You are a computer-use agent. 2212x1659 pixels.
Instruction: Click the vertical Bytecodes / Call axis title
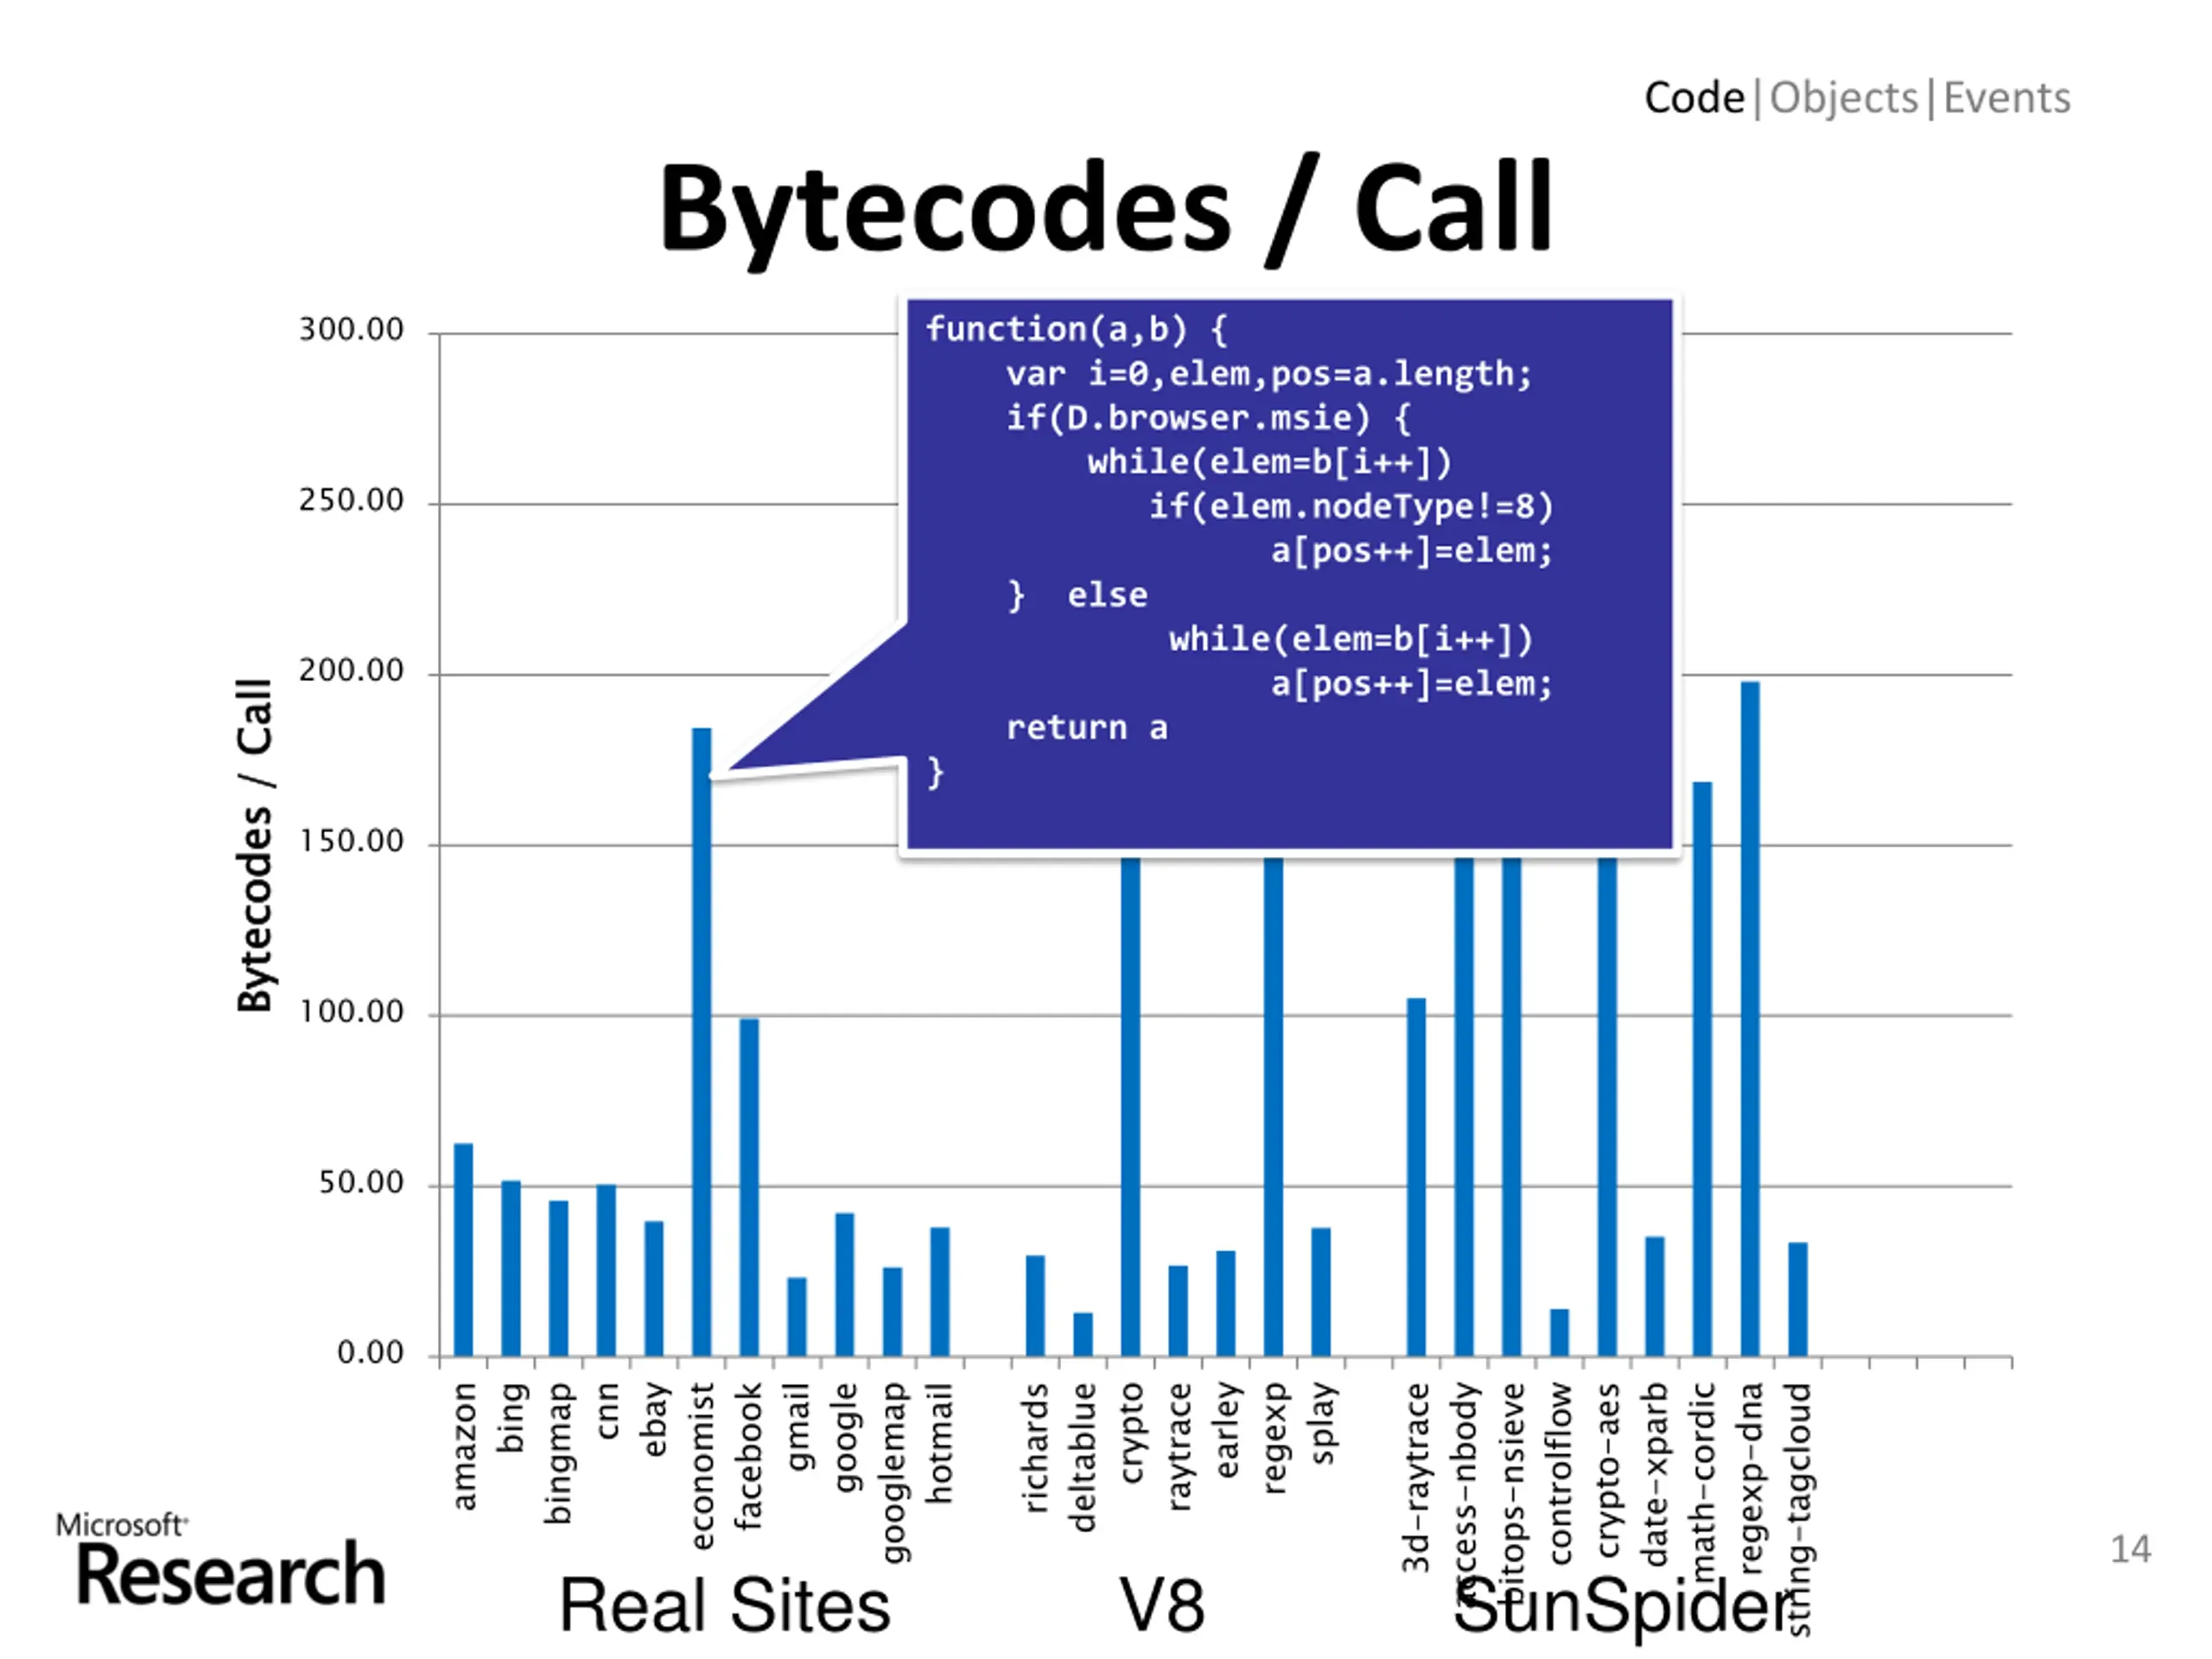(x=255, y=845)
